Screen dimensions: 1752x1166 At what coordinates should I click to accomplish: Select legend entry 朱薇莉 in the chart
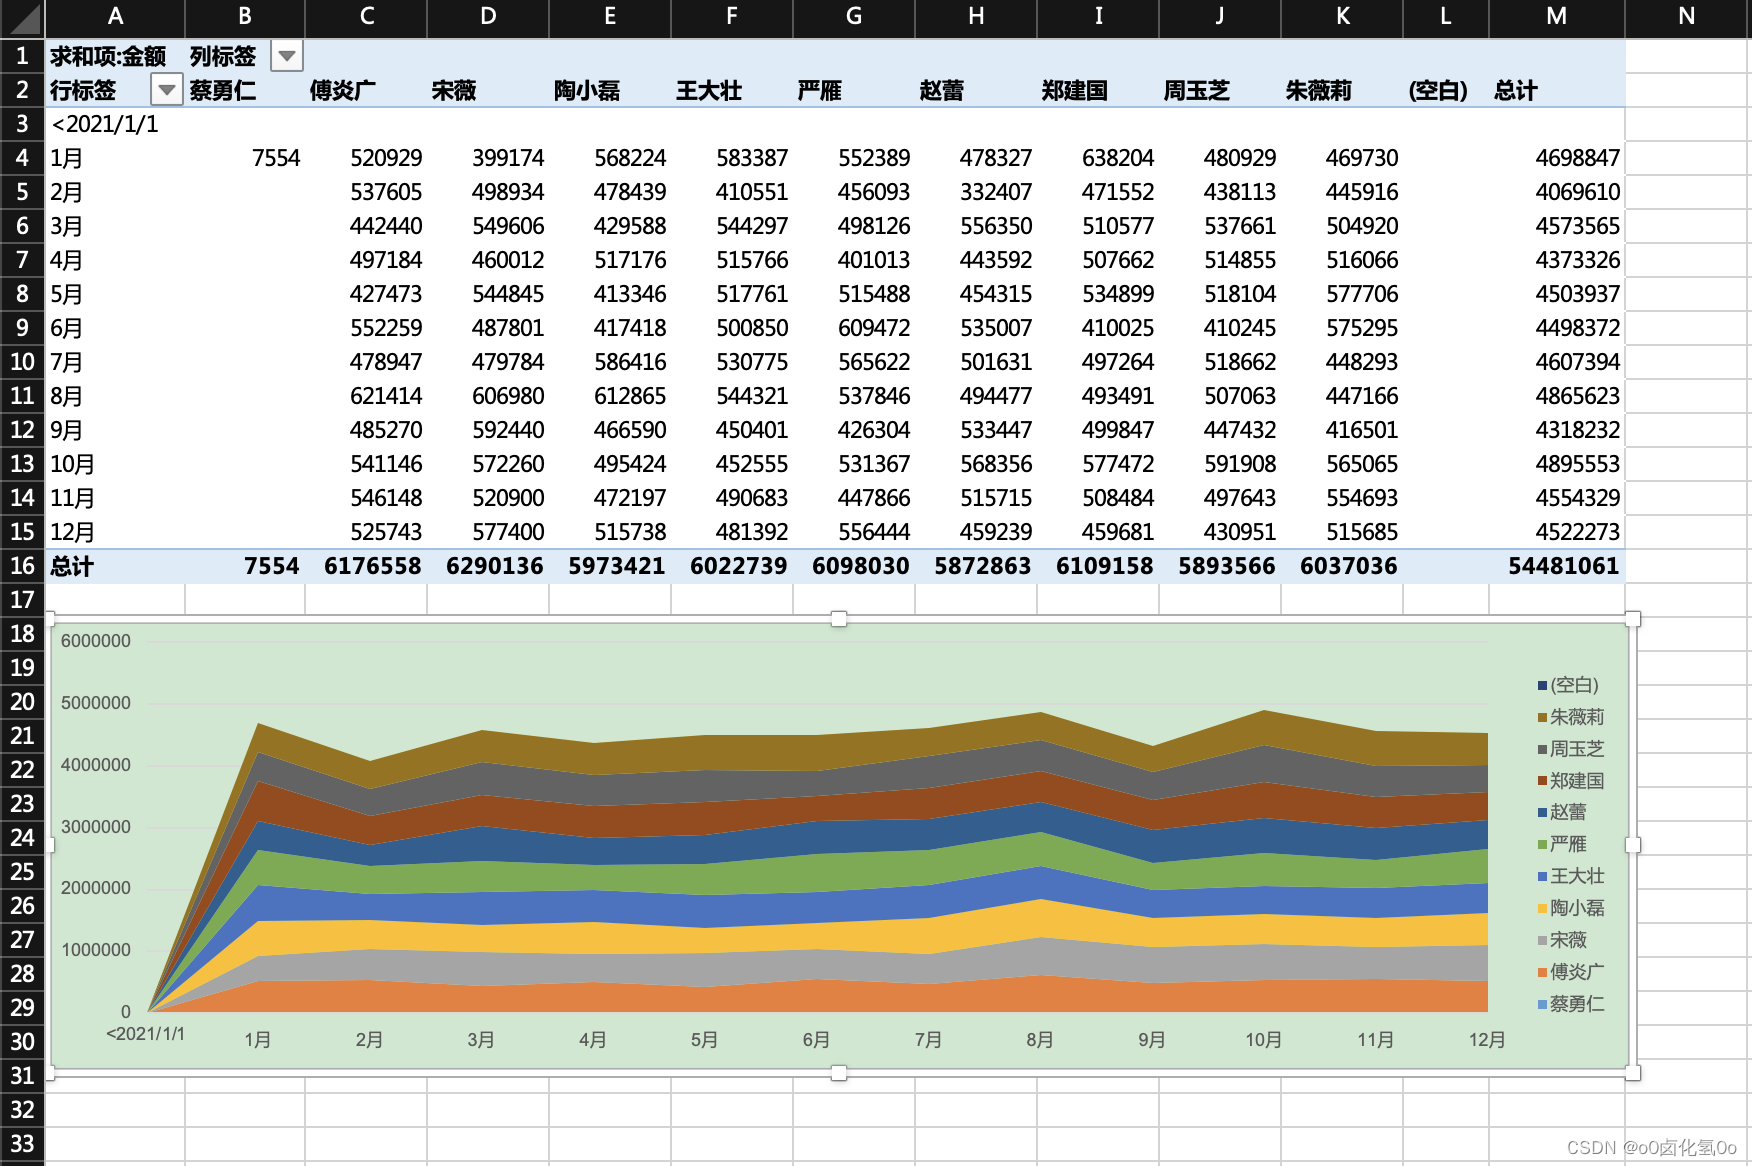pyautogui.click(x=1578, y=717)
